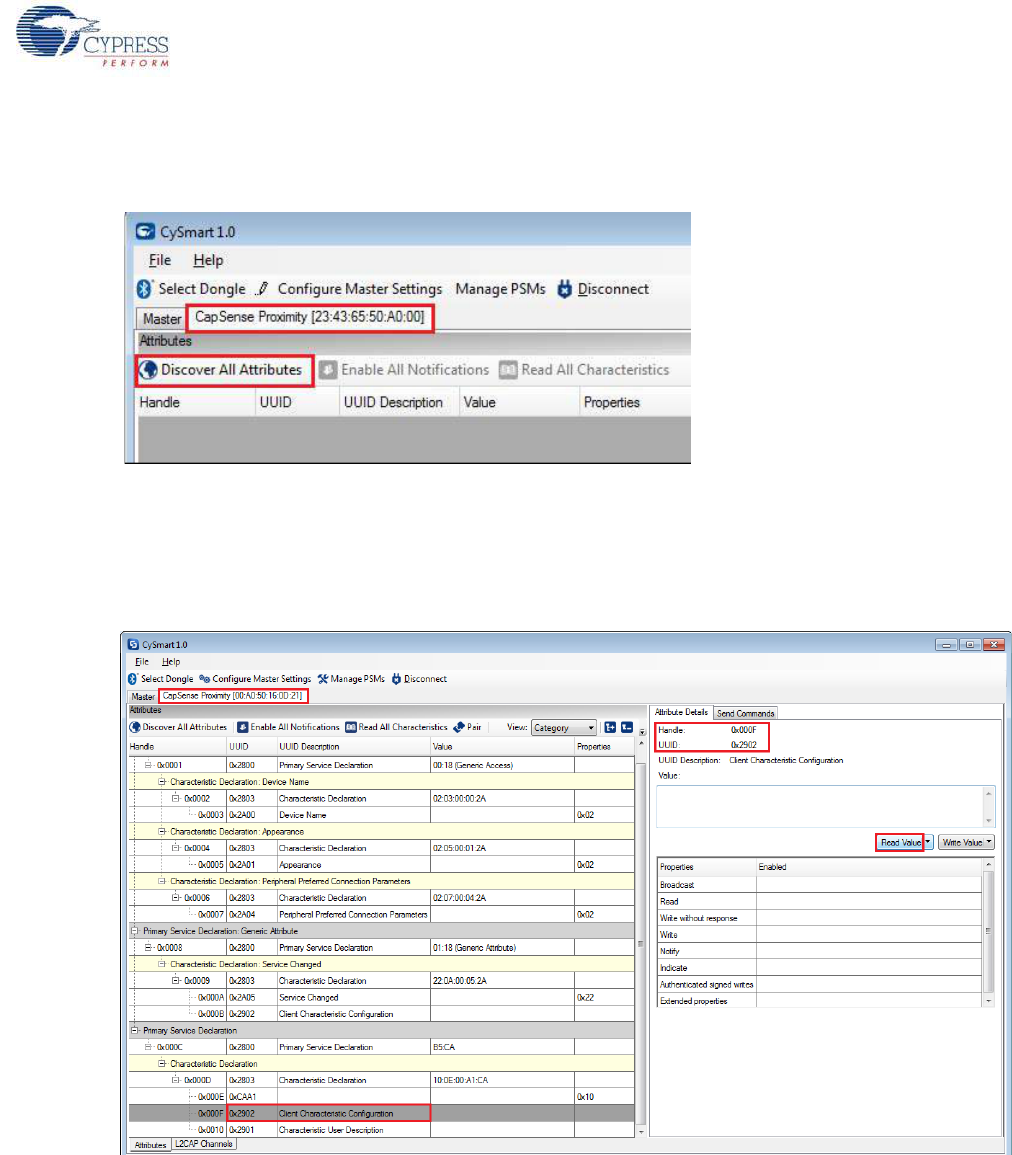Click the Write Value button
Image resolution: width=1012 pixels, height=1155 pixels.
(962, 842)
